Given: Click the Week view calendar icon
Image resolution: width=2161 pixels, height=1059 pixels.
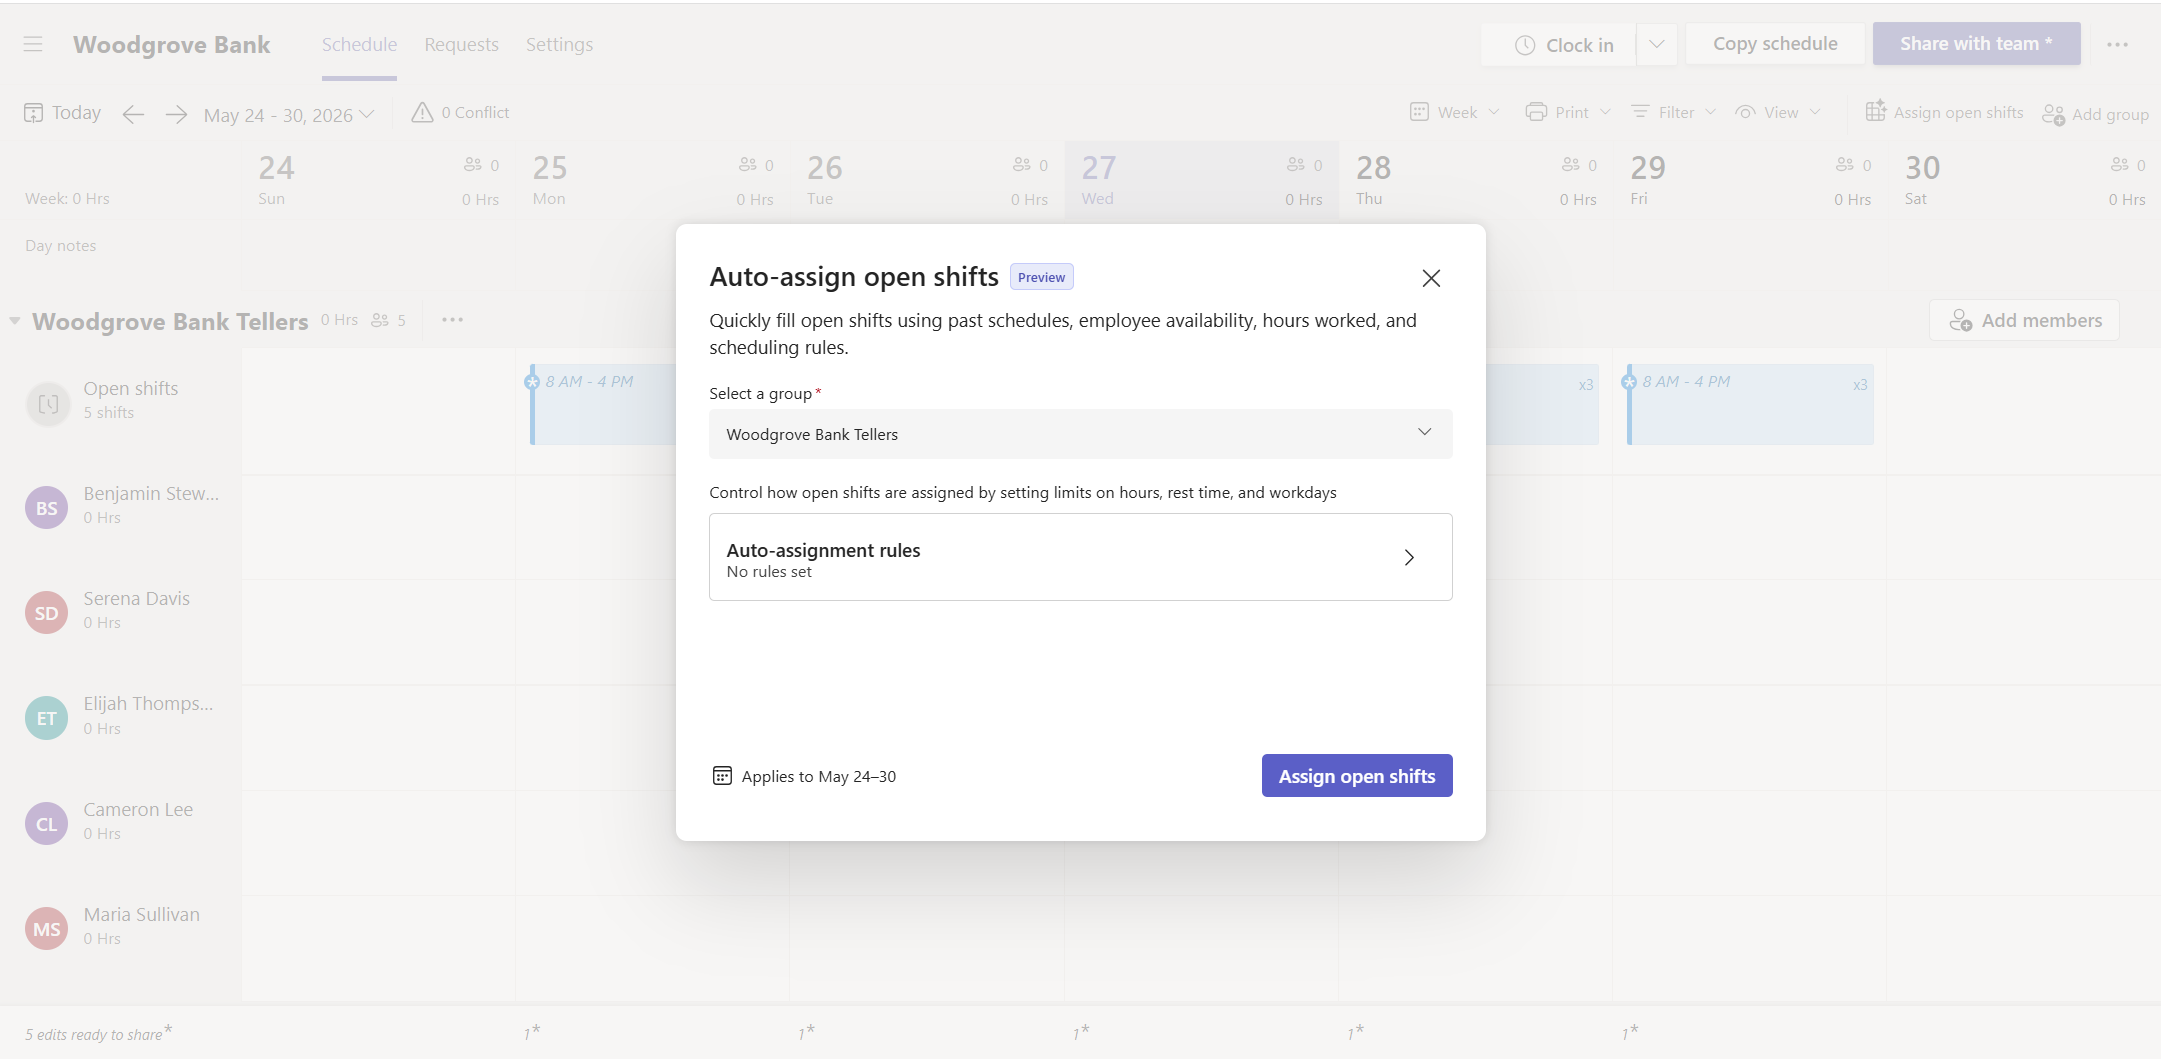Looking at the screenshot, I should point(1419,112).
